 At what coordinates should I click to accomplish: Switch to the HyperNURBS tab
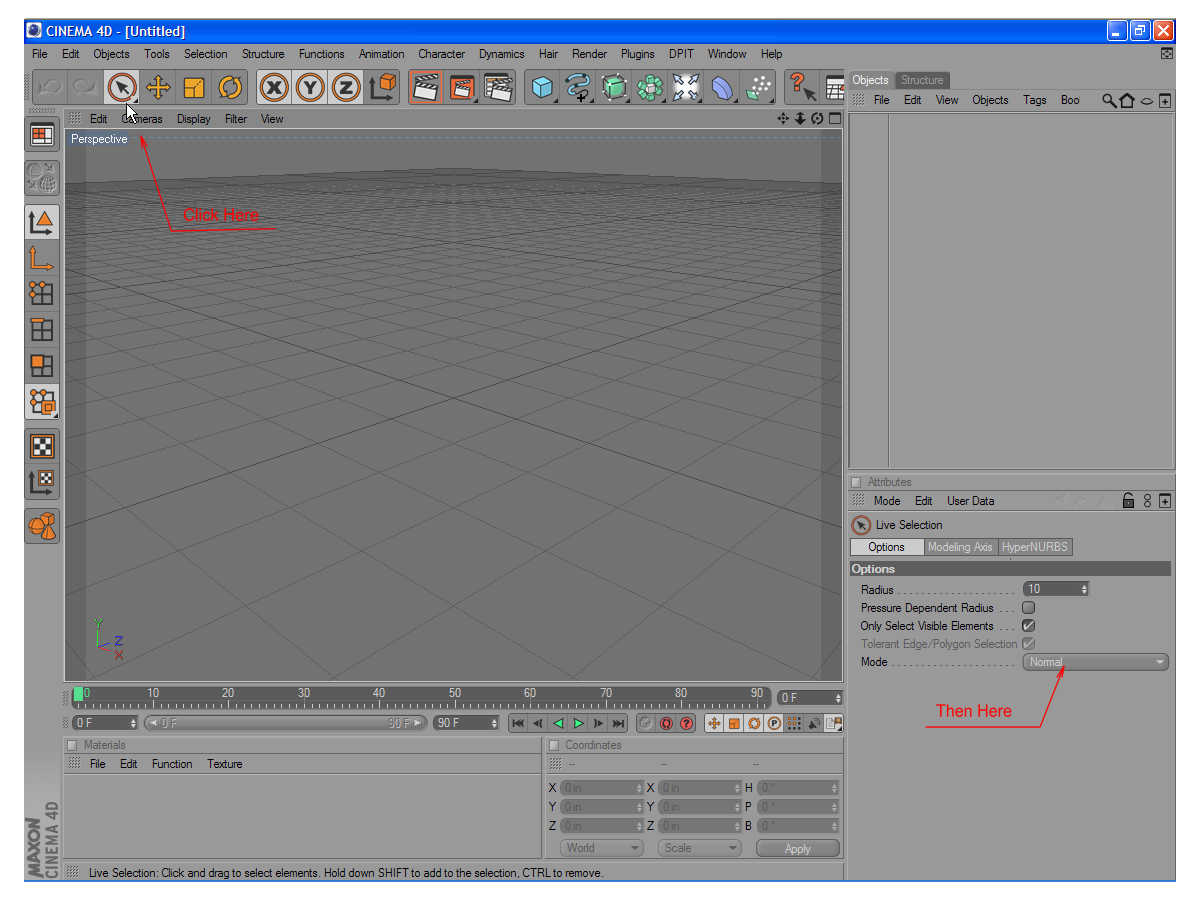click(1035, 547)
